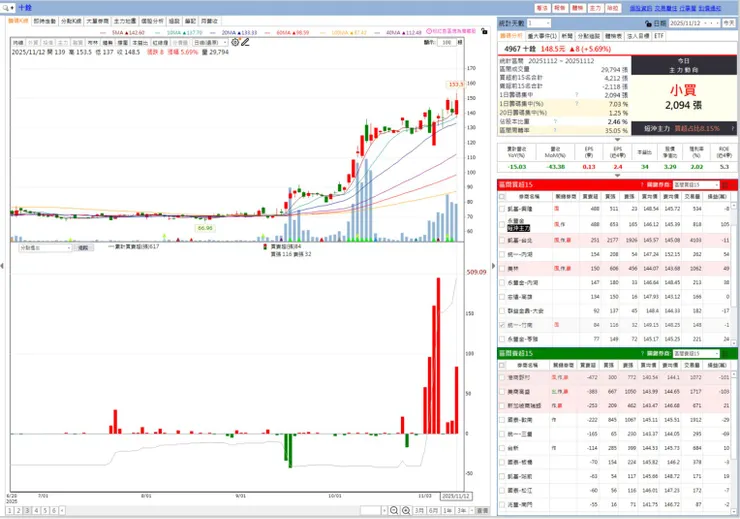Select the pencil drawing tool icon

click(245, 42)
